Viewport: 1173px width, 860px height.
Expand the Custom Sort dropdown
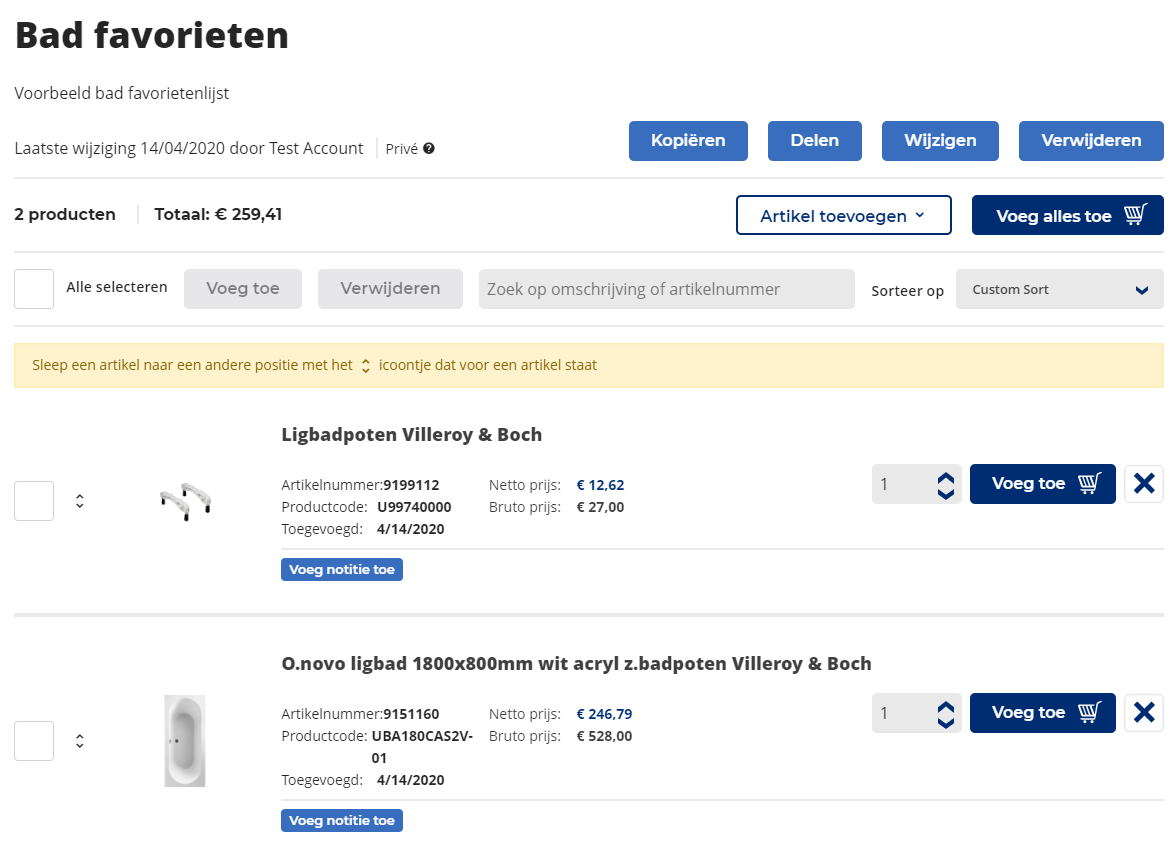[x=1059, y=290]
